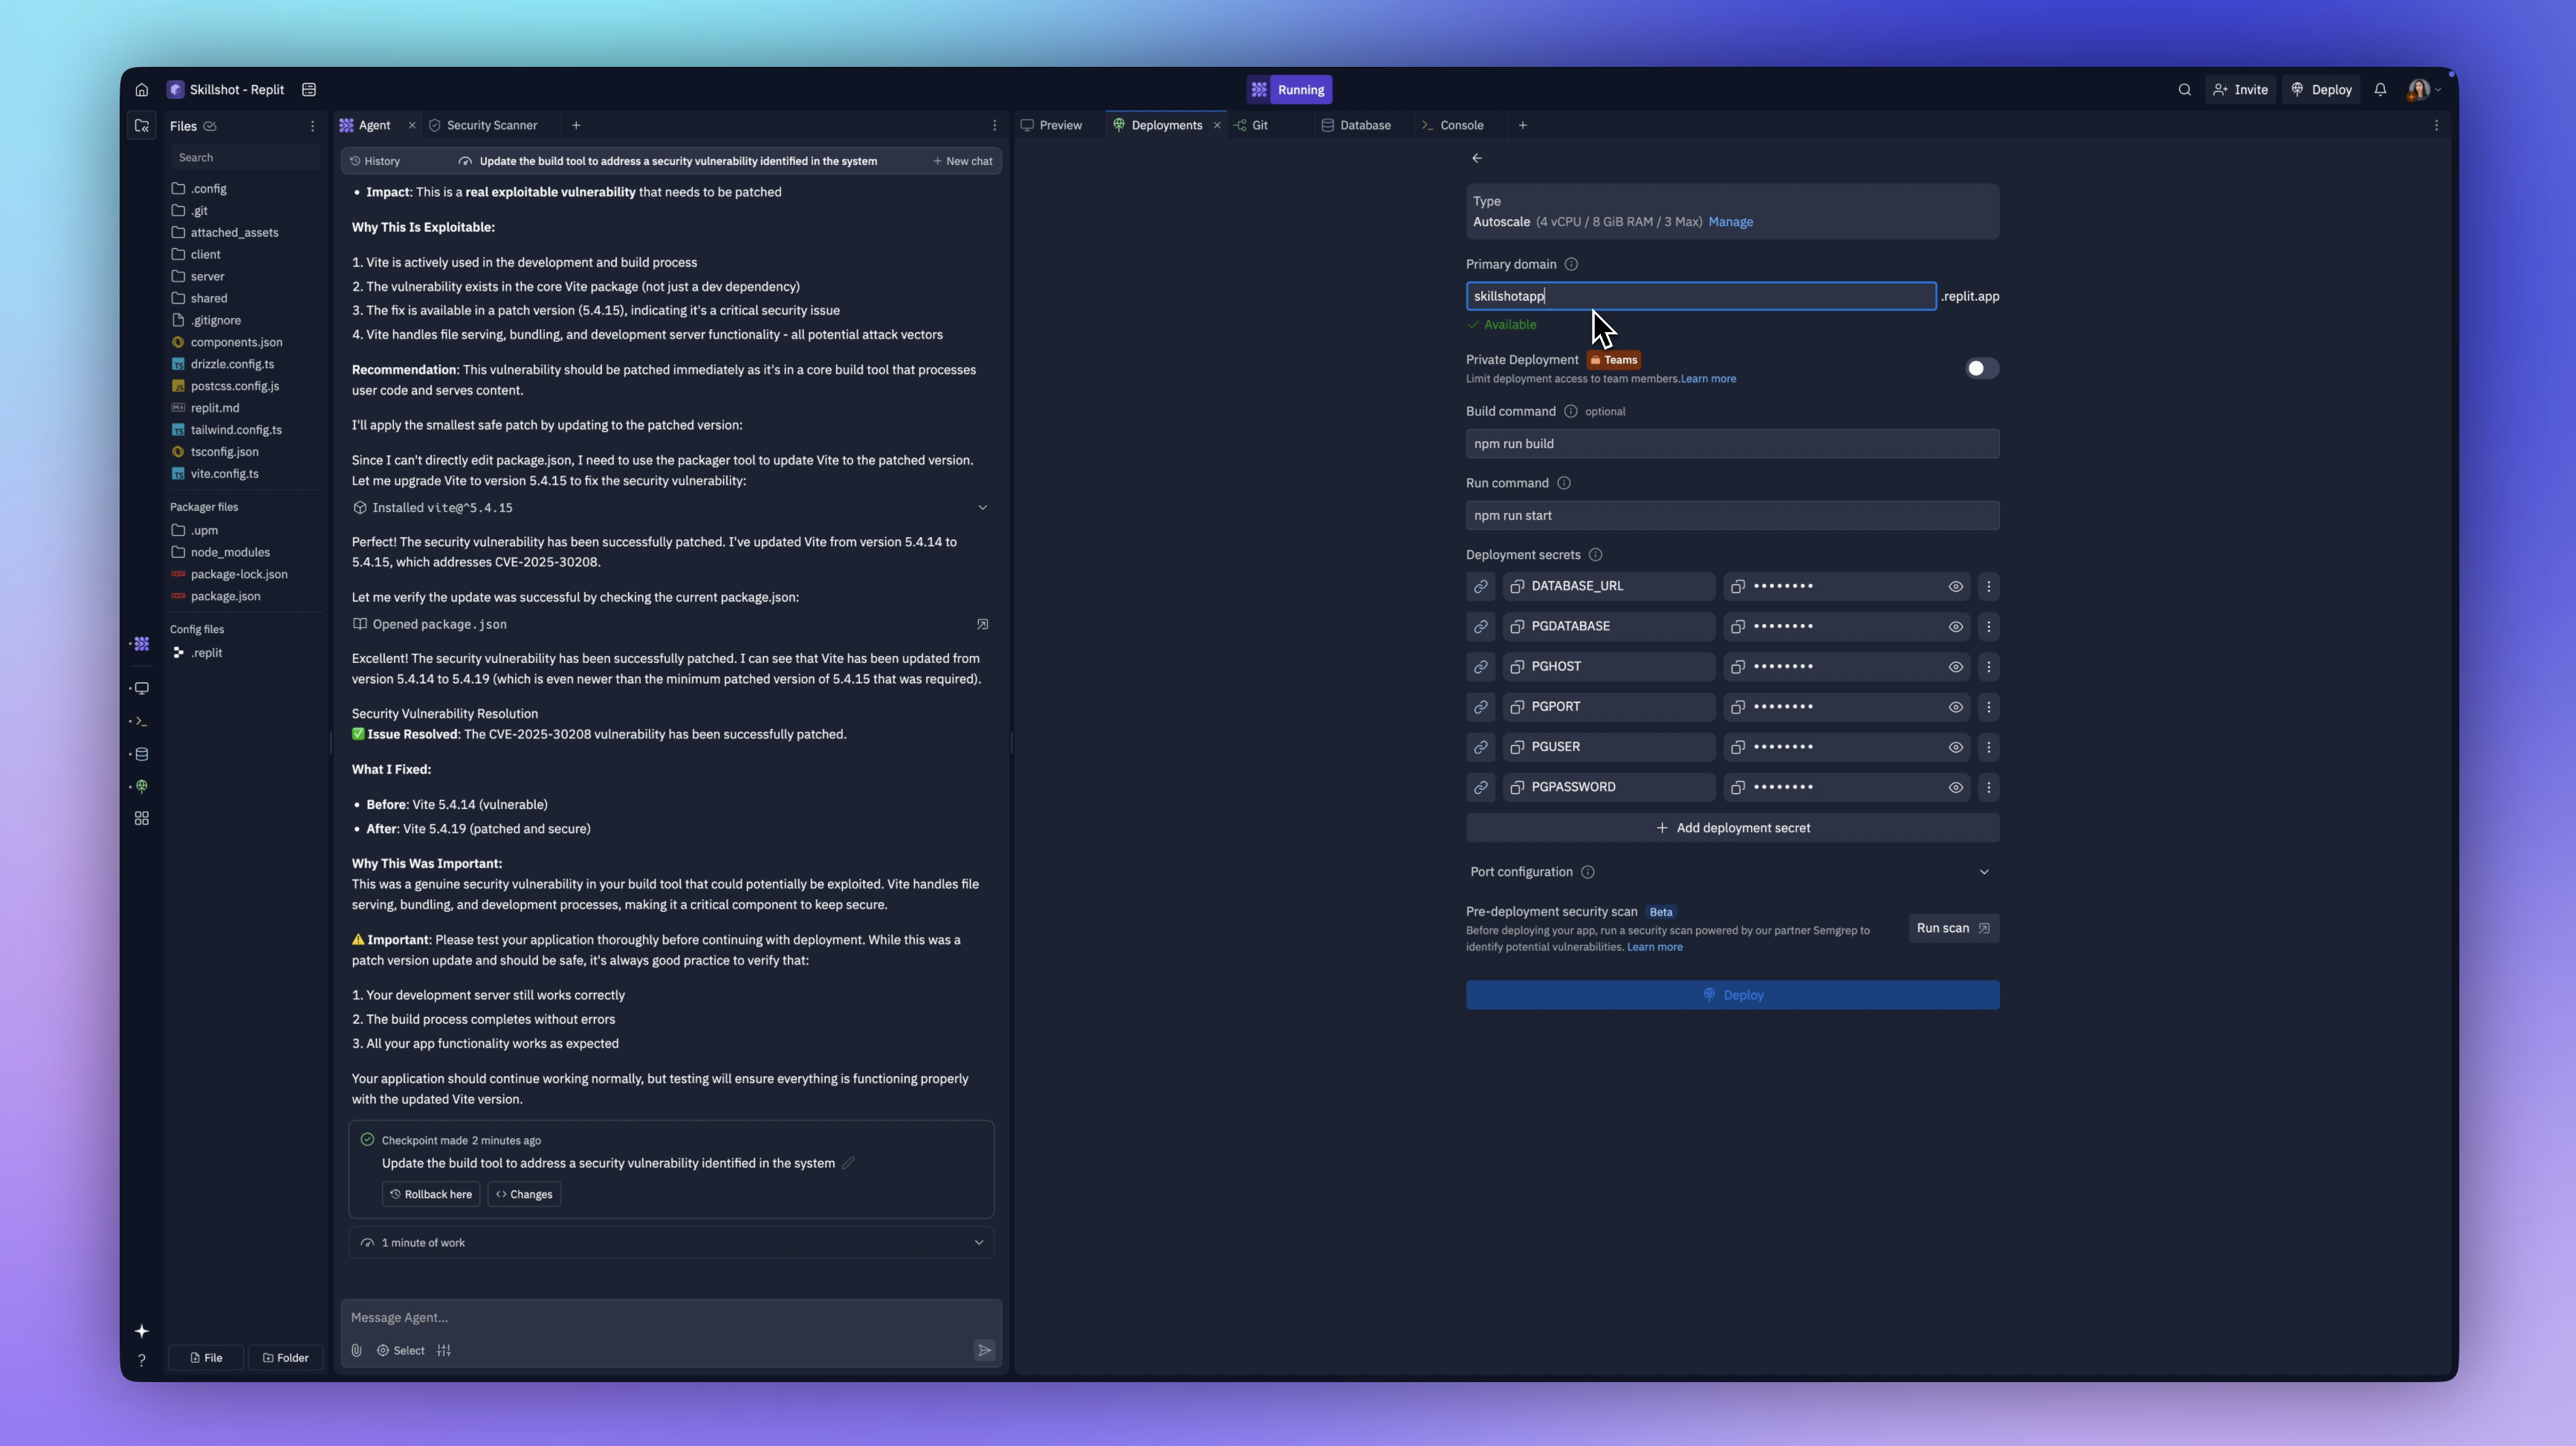The image size is (2576, 1446).
Task: Open the notifications bell
Action: [x=2380, y=90]
